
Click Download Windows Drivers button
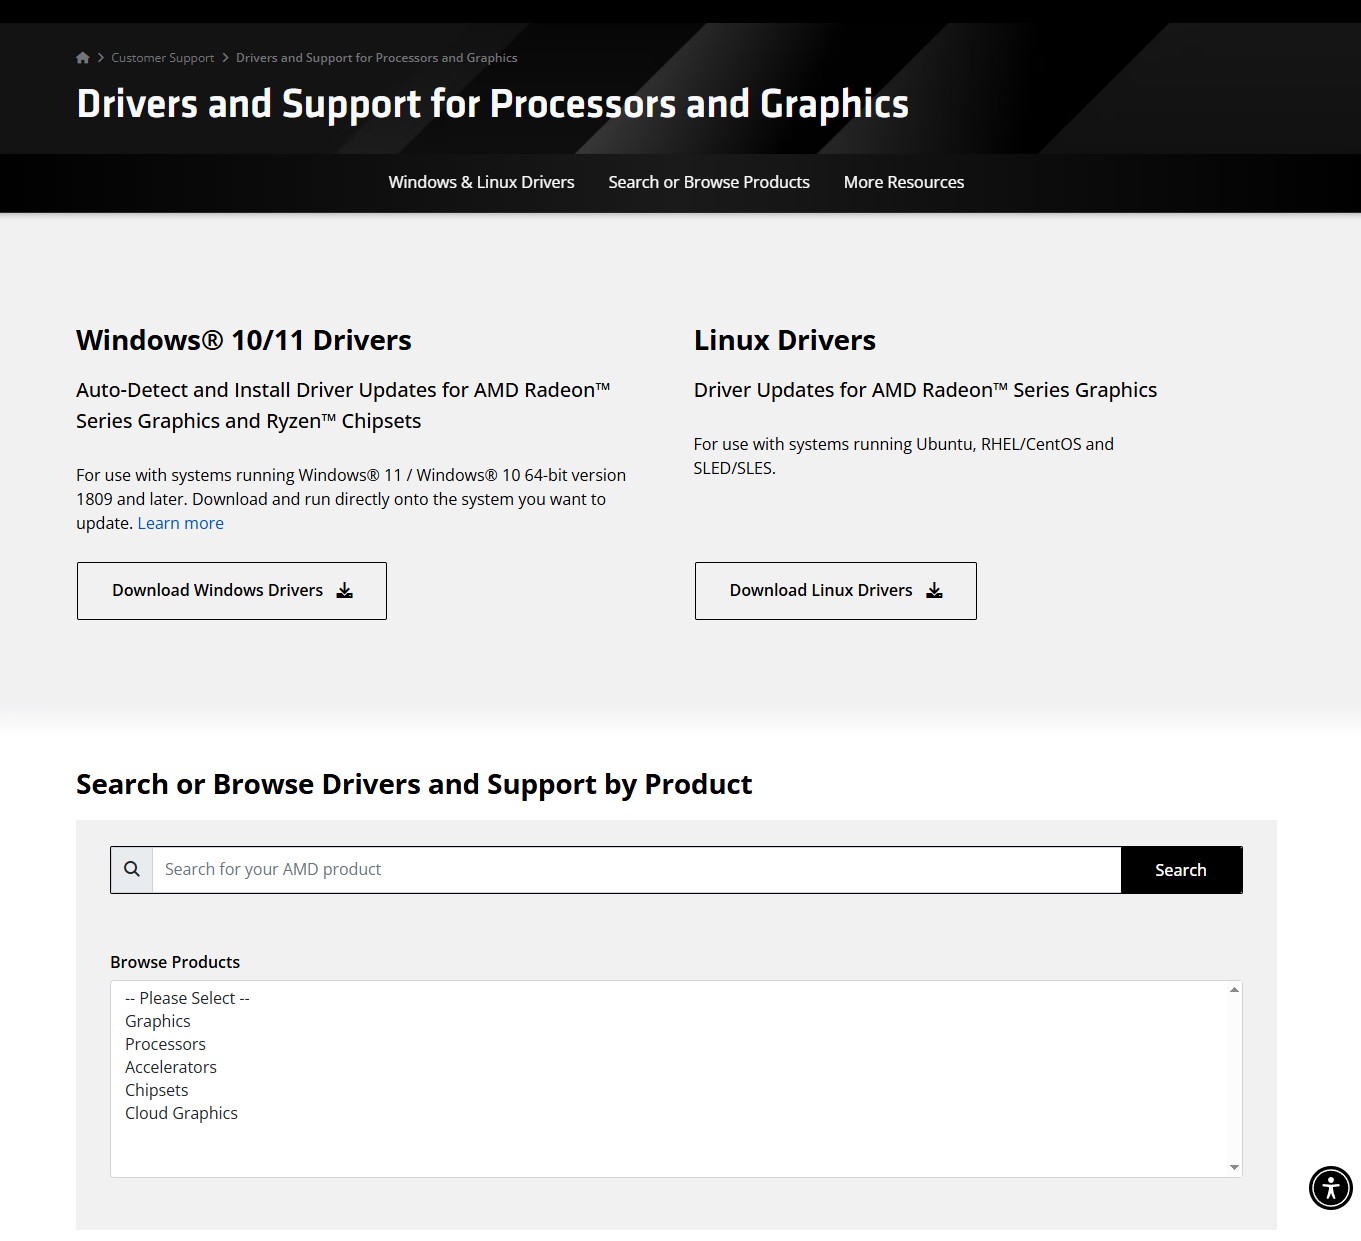[x=232, y=590]
